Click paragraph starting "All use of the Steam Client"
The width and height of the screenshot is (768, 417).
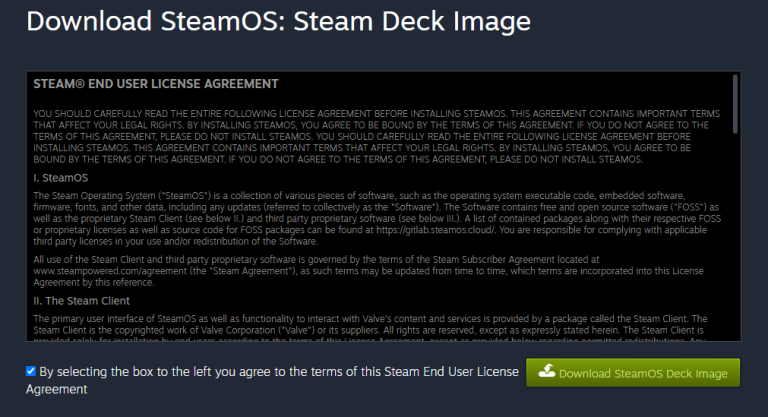click(x=368, y=271)
